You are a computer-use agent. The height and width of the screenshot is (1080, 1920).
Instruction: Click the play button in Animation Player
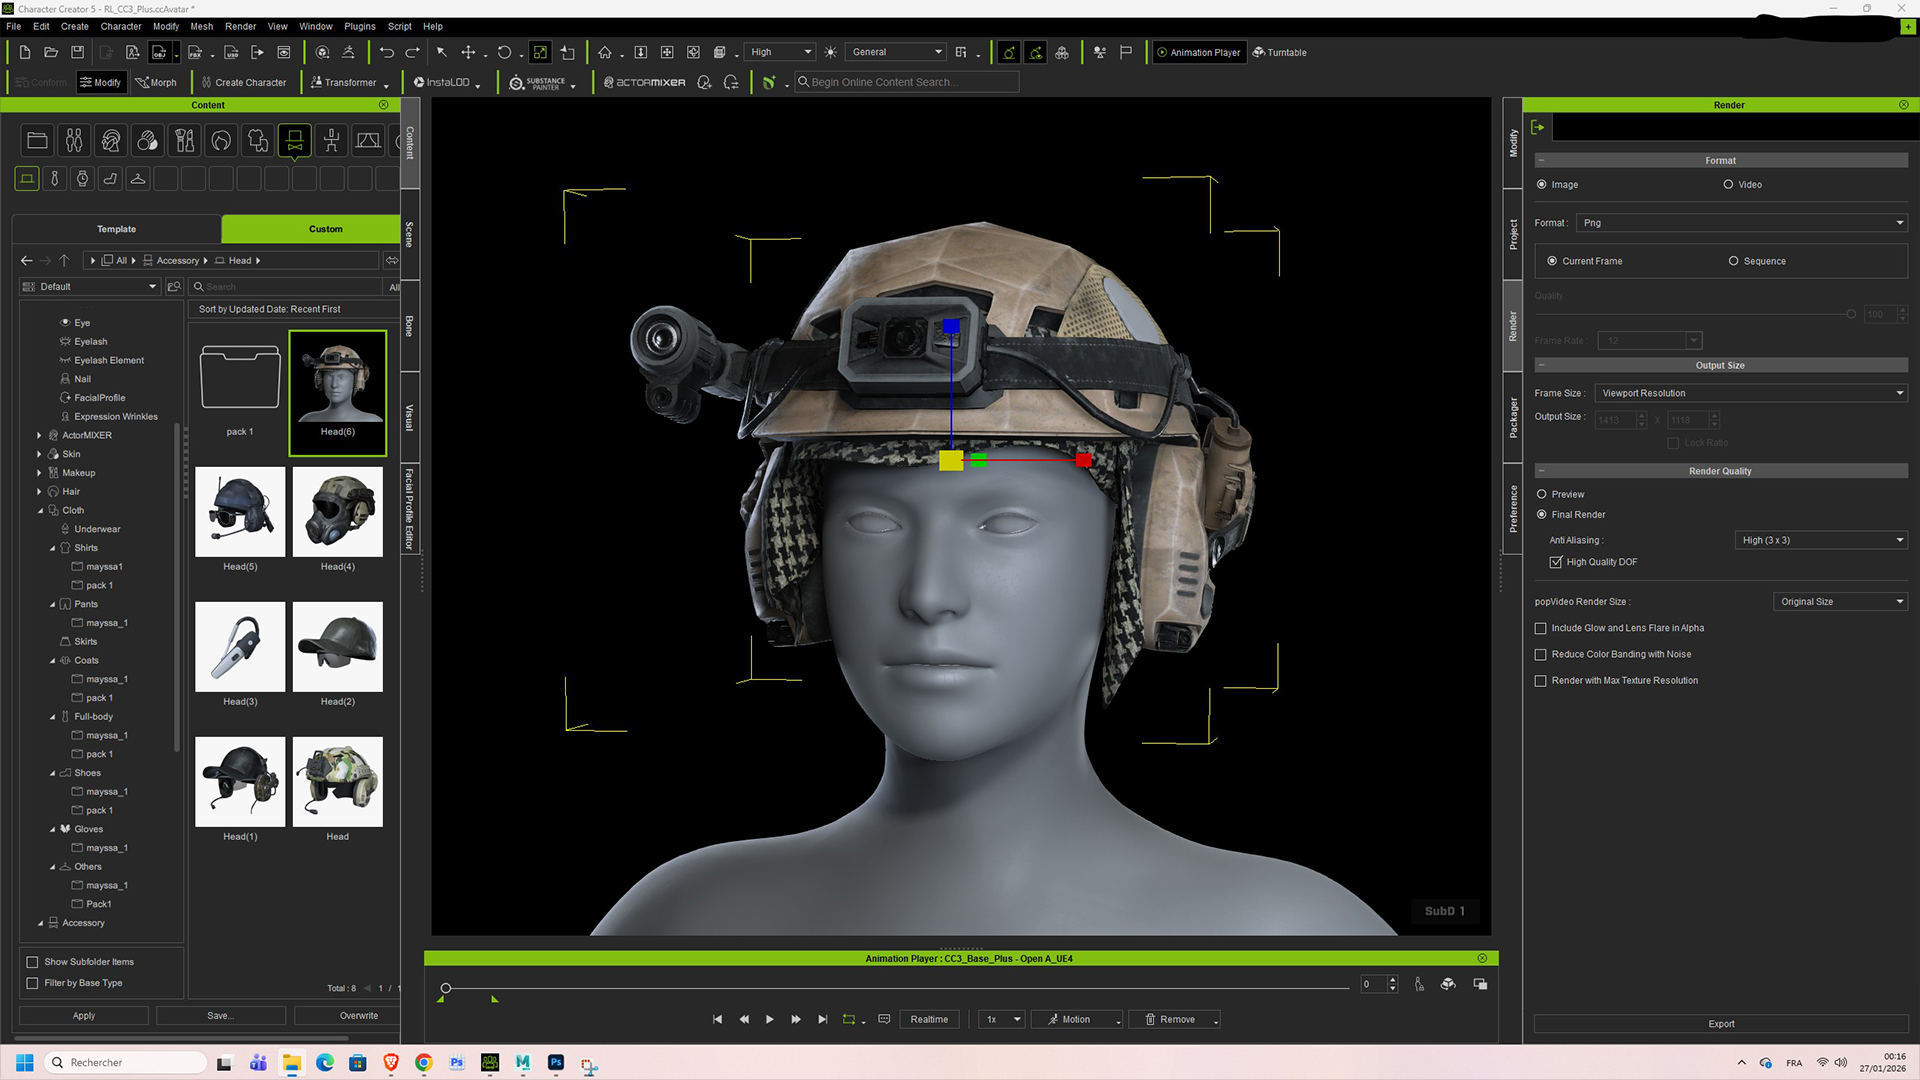(x=769, y=1019)
